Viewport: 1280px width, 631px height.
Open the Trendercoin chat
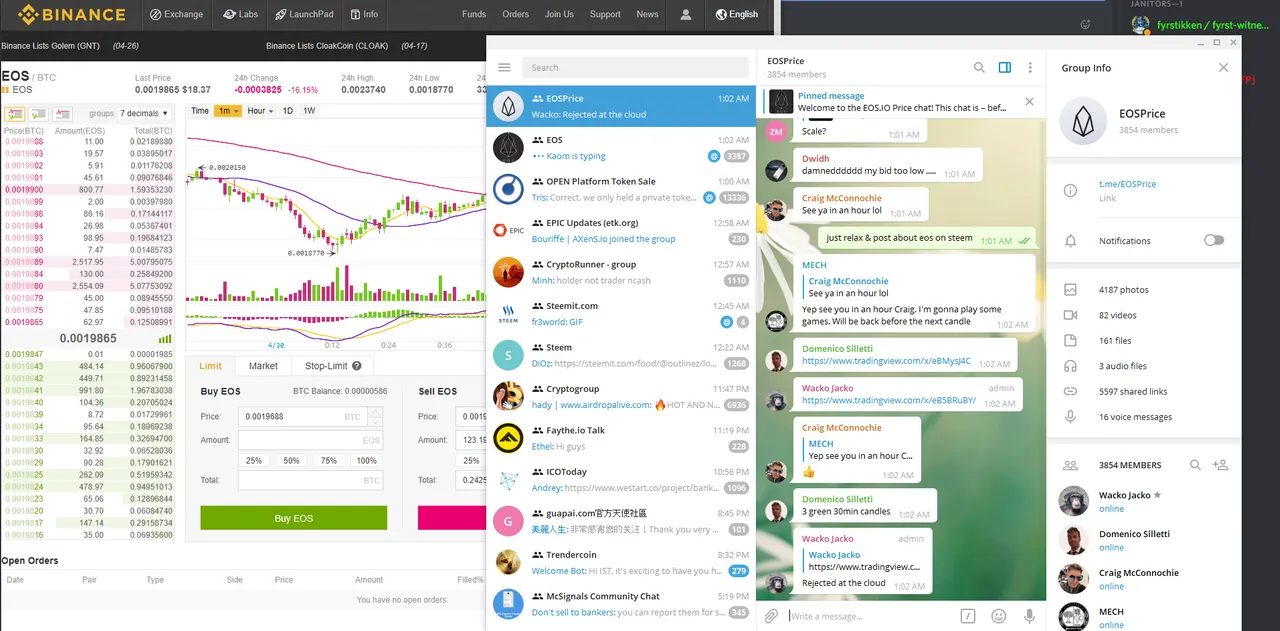pyautogui.click(x=621, y=562)
